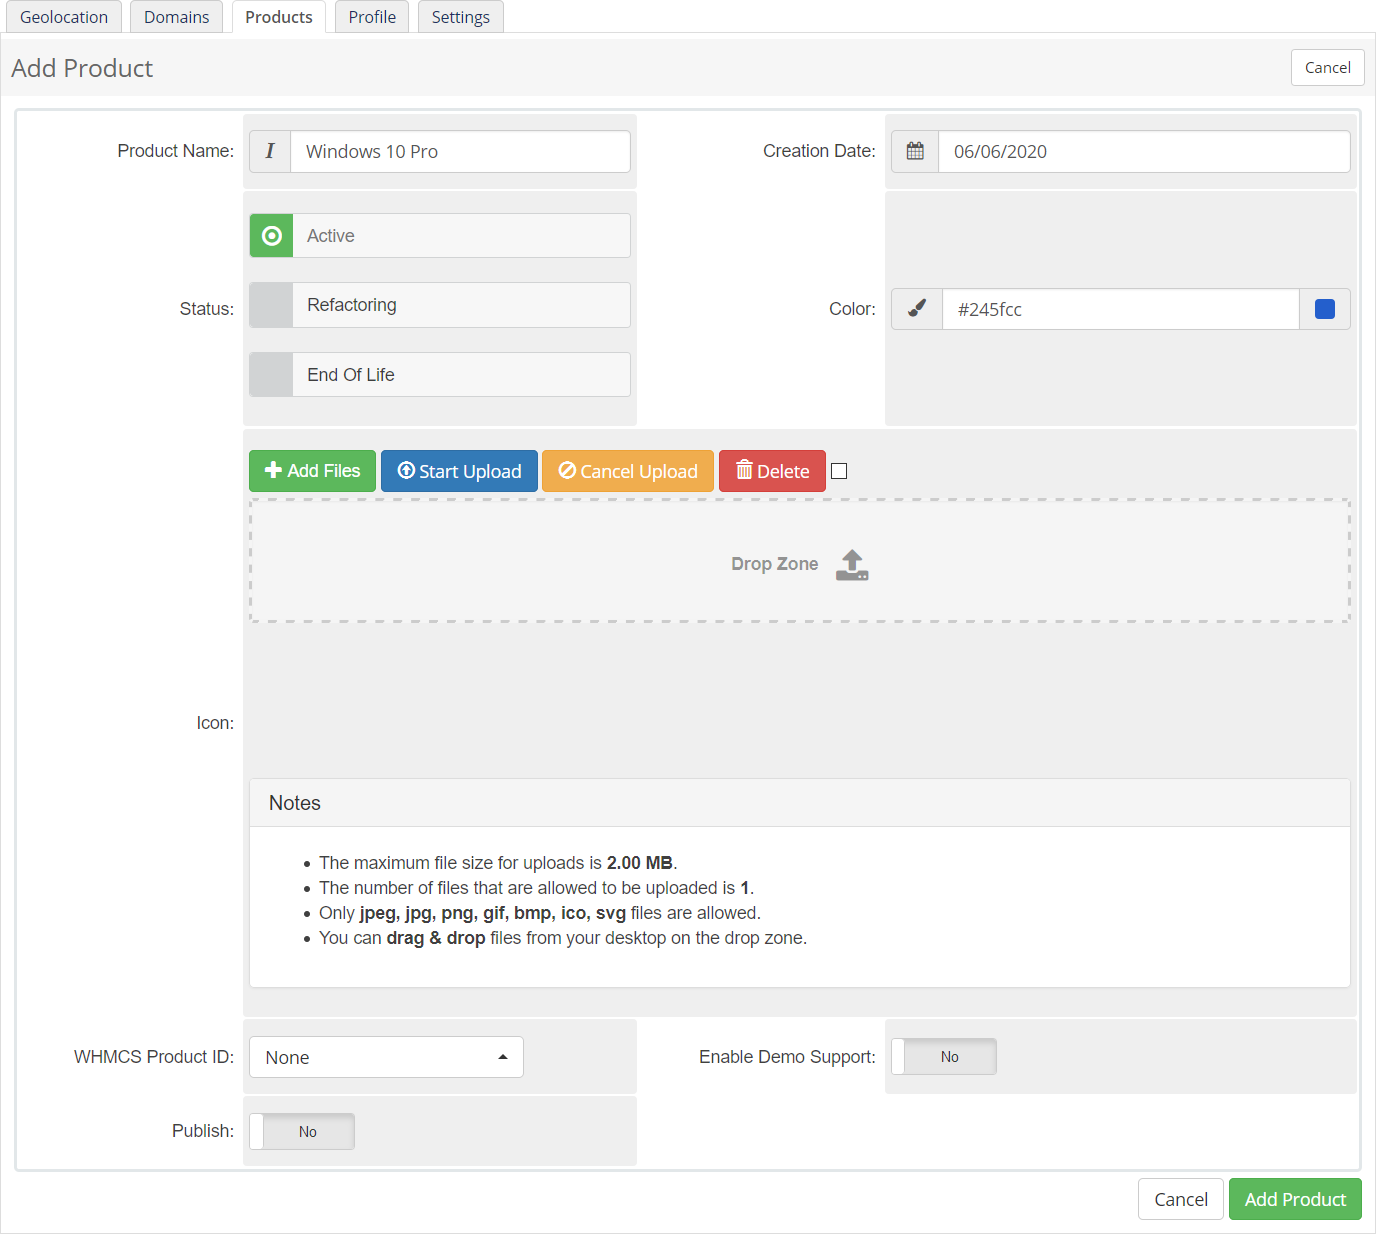Switch to the Domains tab

point(177,17)
